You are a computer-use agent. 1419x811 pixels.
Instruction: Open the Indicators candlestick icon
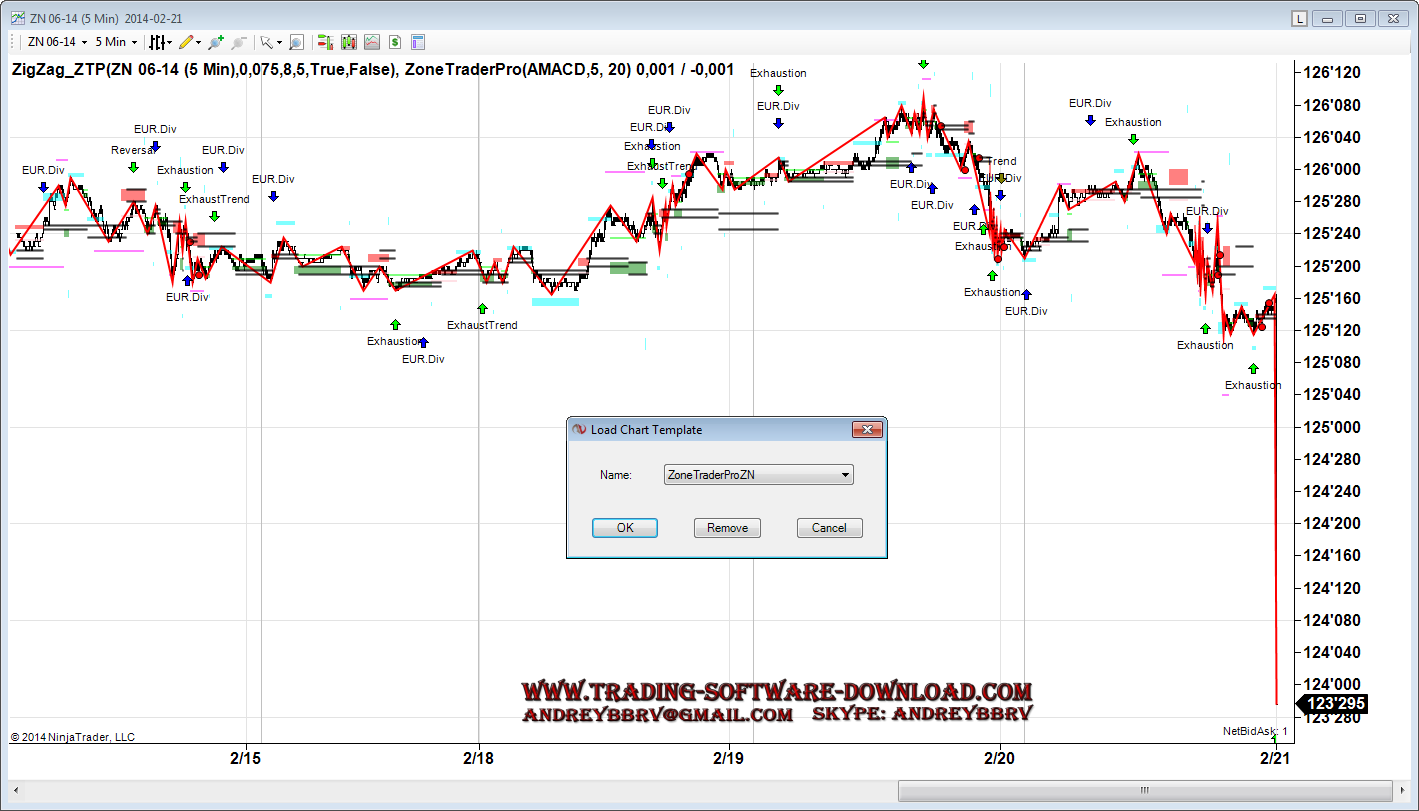point(348,42)
